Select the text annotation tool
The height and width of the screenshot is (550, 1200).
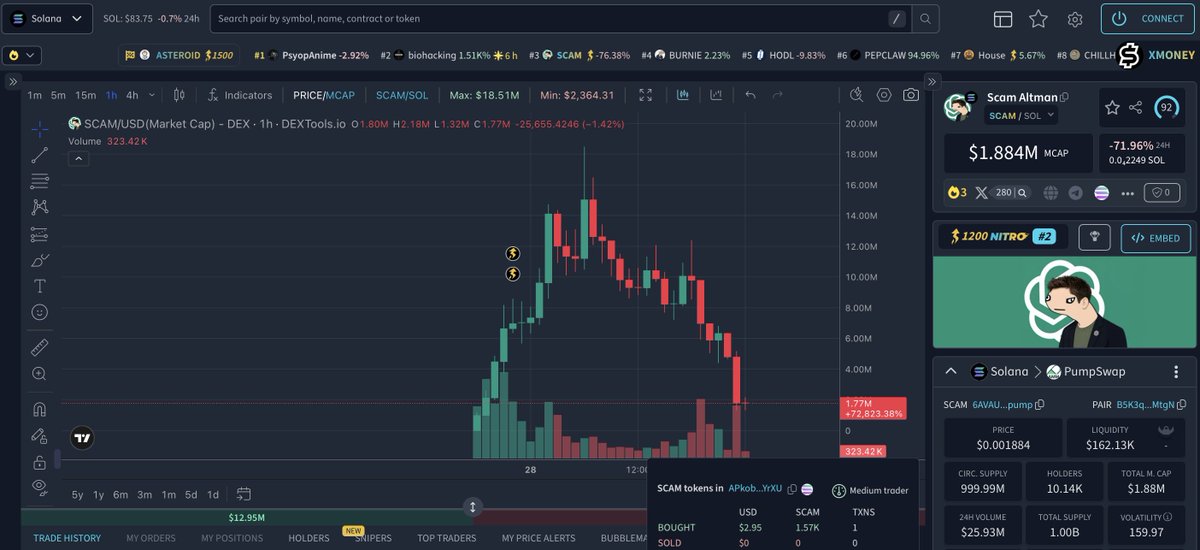coord(40,286)
